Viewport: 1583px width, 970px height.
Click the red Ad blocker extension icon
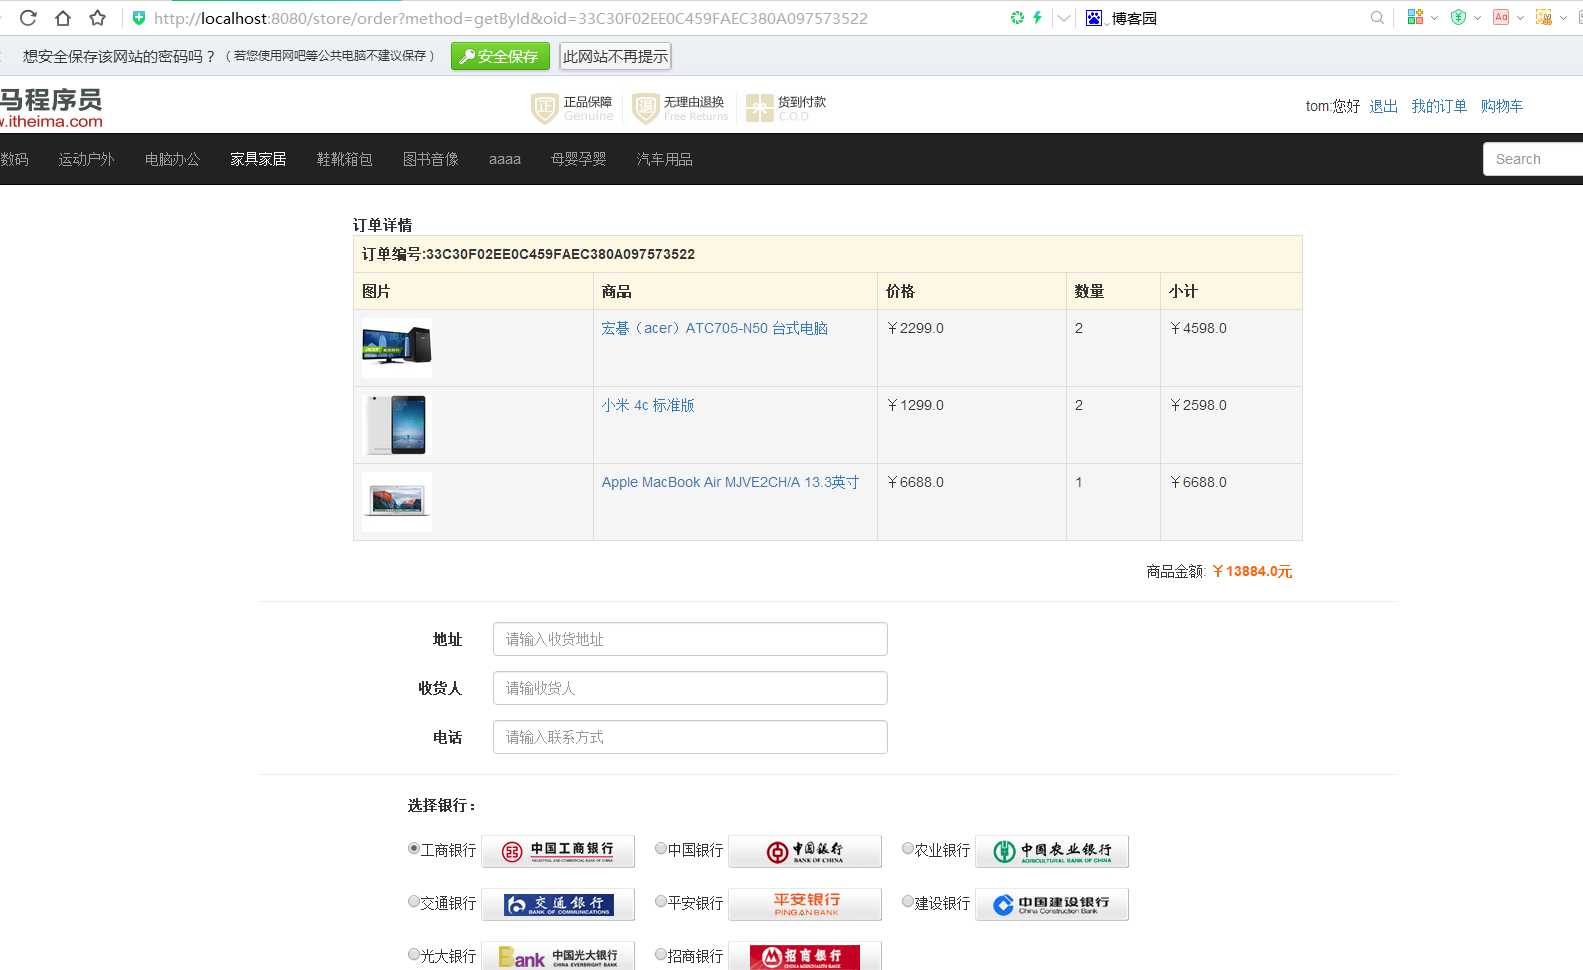click(x=1501, y=17)
